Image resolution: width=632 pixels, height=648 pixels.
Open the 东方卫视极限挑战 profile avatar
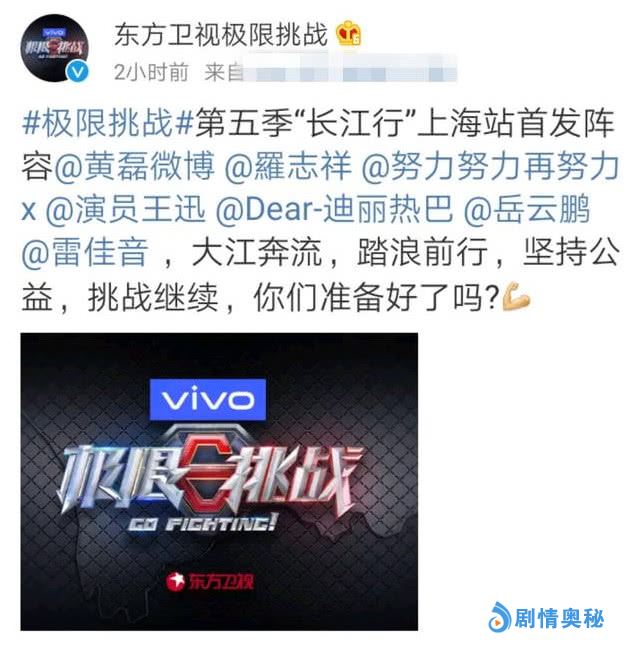55,48
